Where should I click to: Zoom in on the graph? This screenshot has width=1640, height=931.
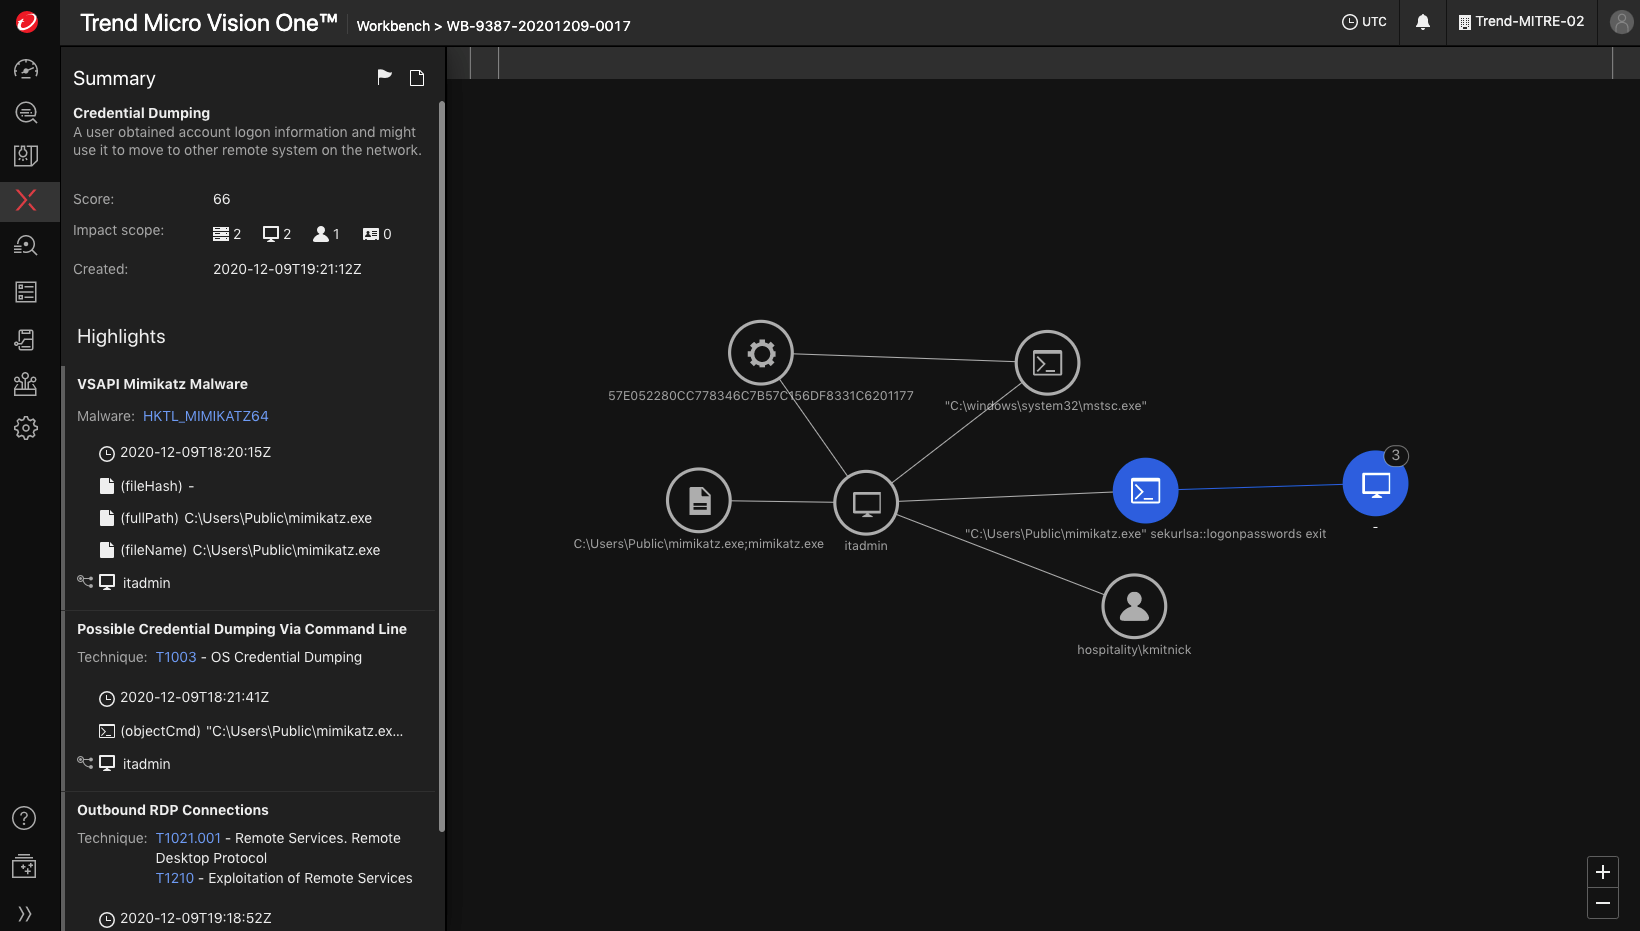(x=1602, y=872)
